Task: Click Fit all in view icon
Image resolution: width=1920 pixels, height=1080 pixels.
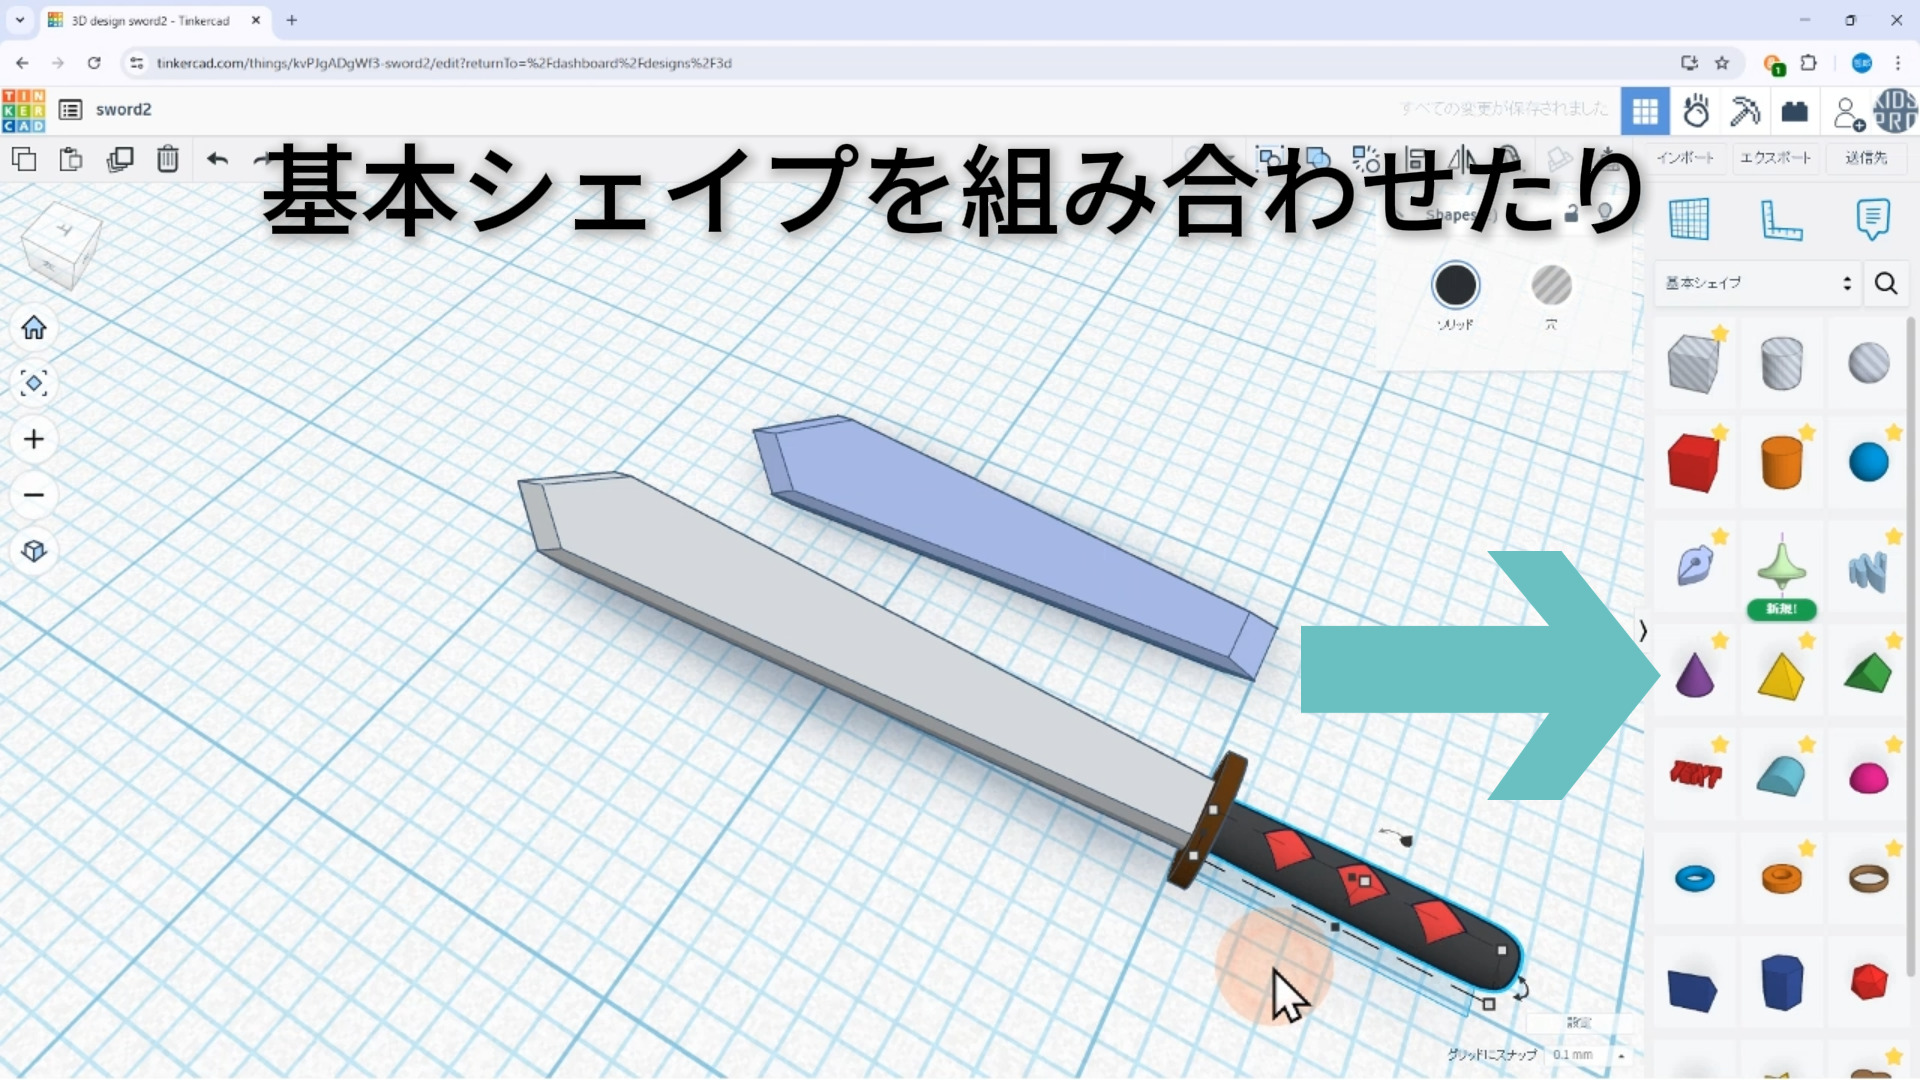Action: (x=34, y=384)
